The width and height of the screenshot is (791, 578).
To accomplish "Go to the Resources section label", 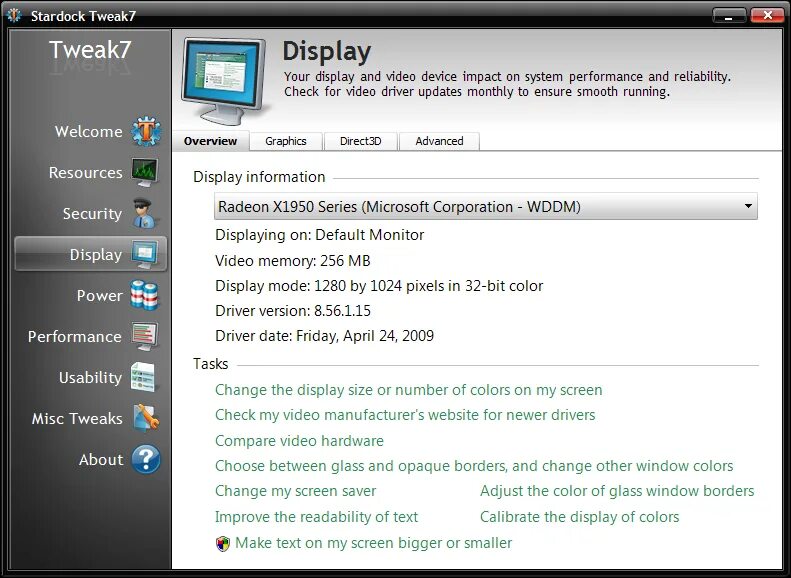I will pos(86,172).
